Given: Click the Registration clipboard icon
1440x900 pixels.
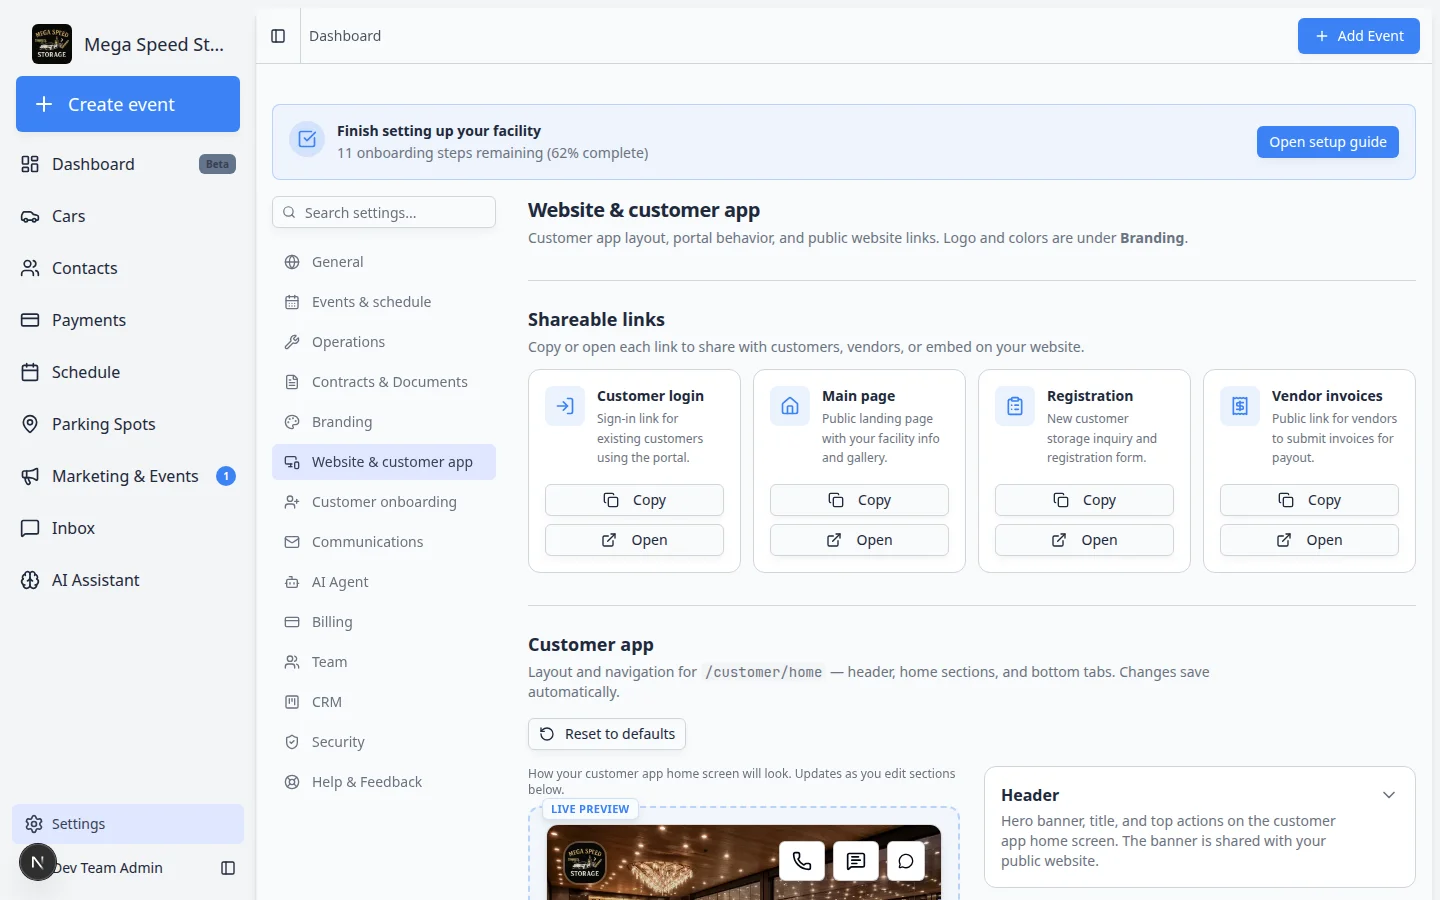Looking at the screenshot, I should tap(1015, 406).
